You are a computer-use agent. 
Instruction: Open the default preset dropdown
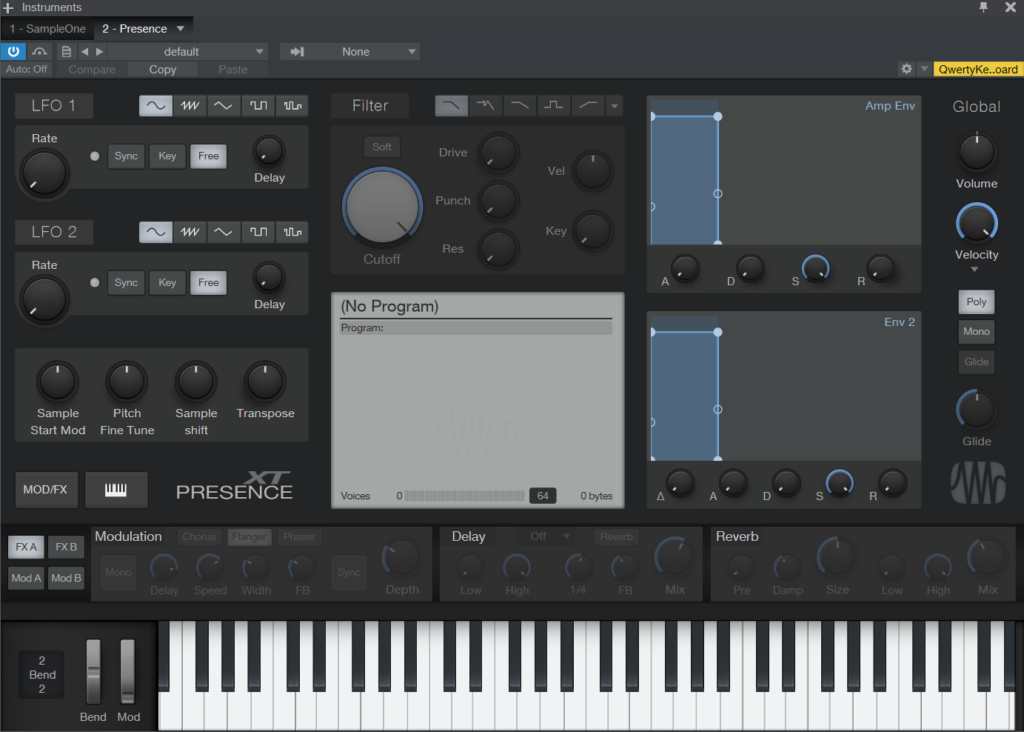(x=187, y=52)
